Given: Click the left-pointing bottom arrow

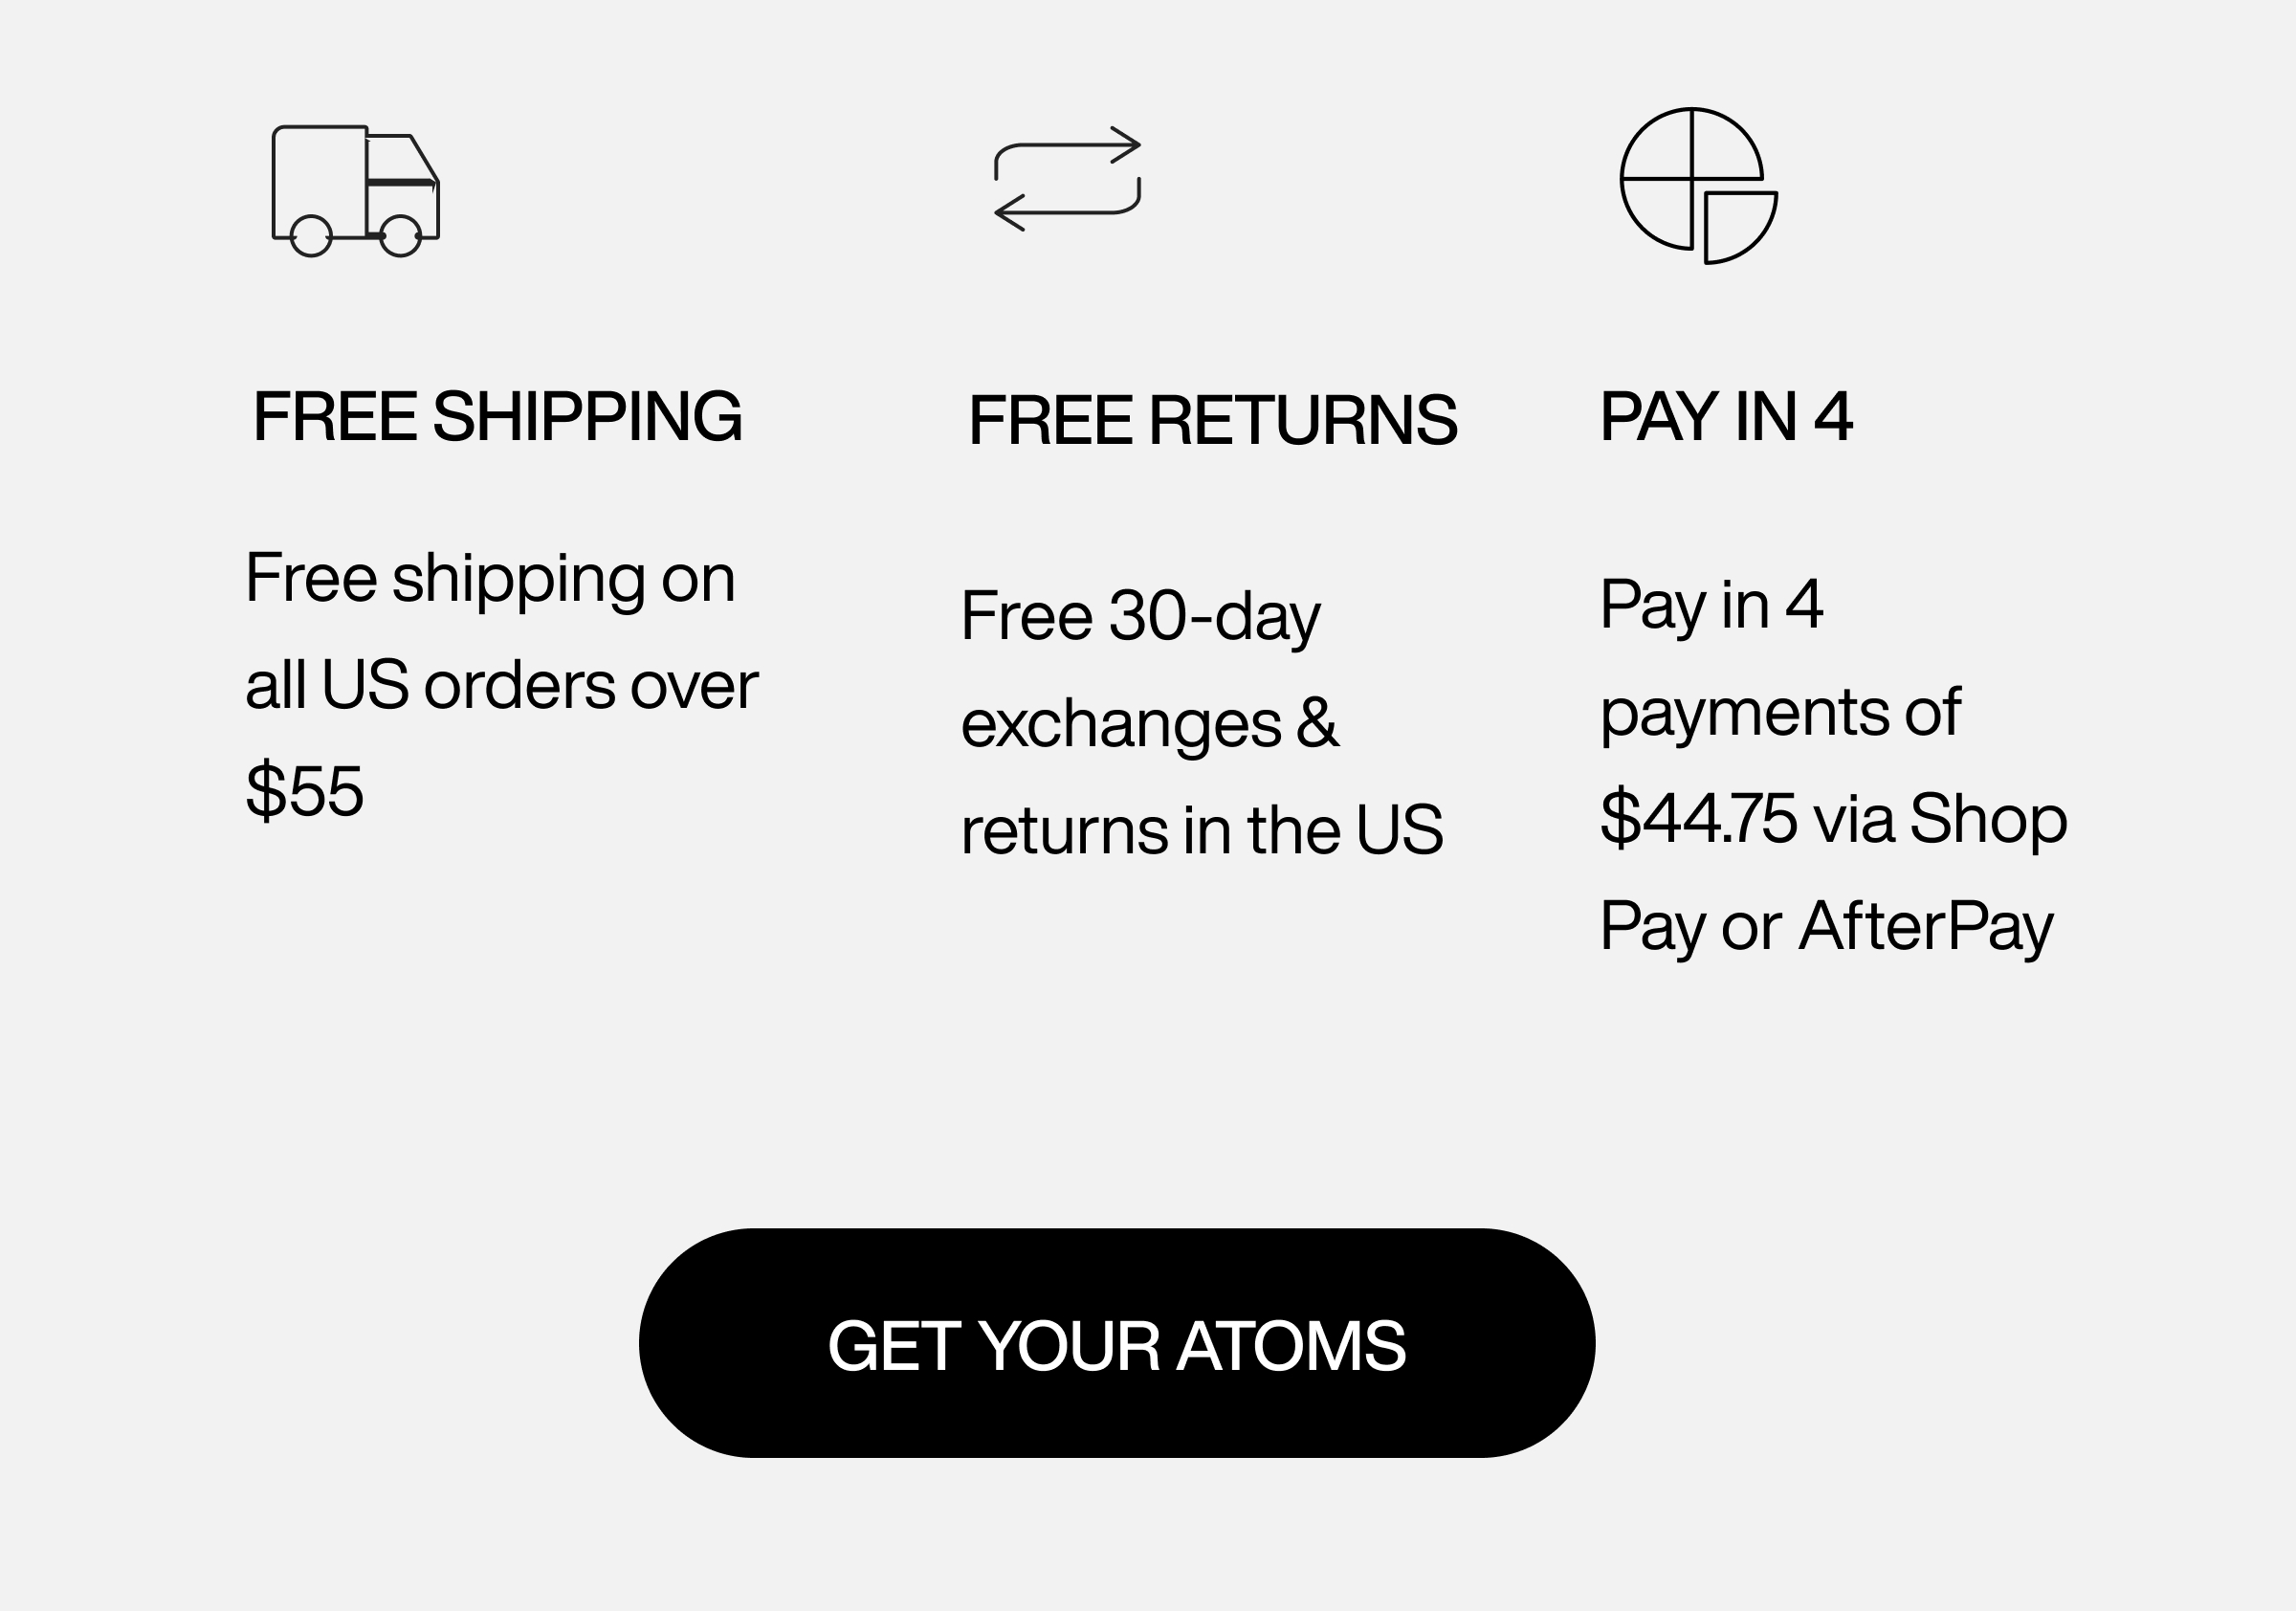Looking at the screenshot, I should 1067,205.
